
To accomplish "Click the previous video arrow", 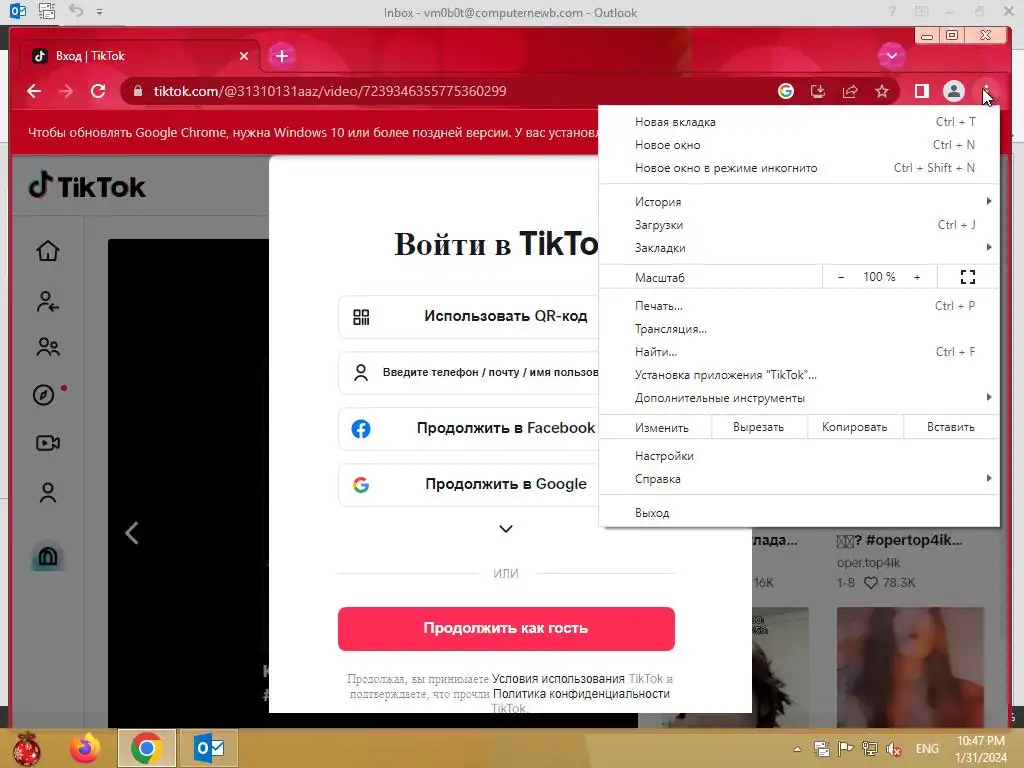I will tap(132, 534).
